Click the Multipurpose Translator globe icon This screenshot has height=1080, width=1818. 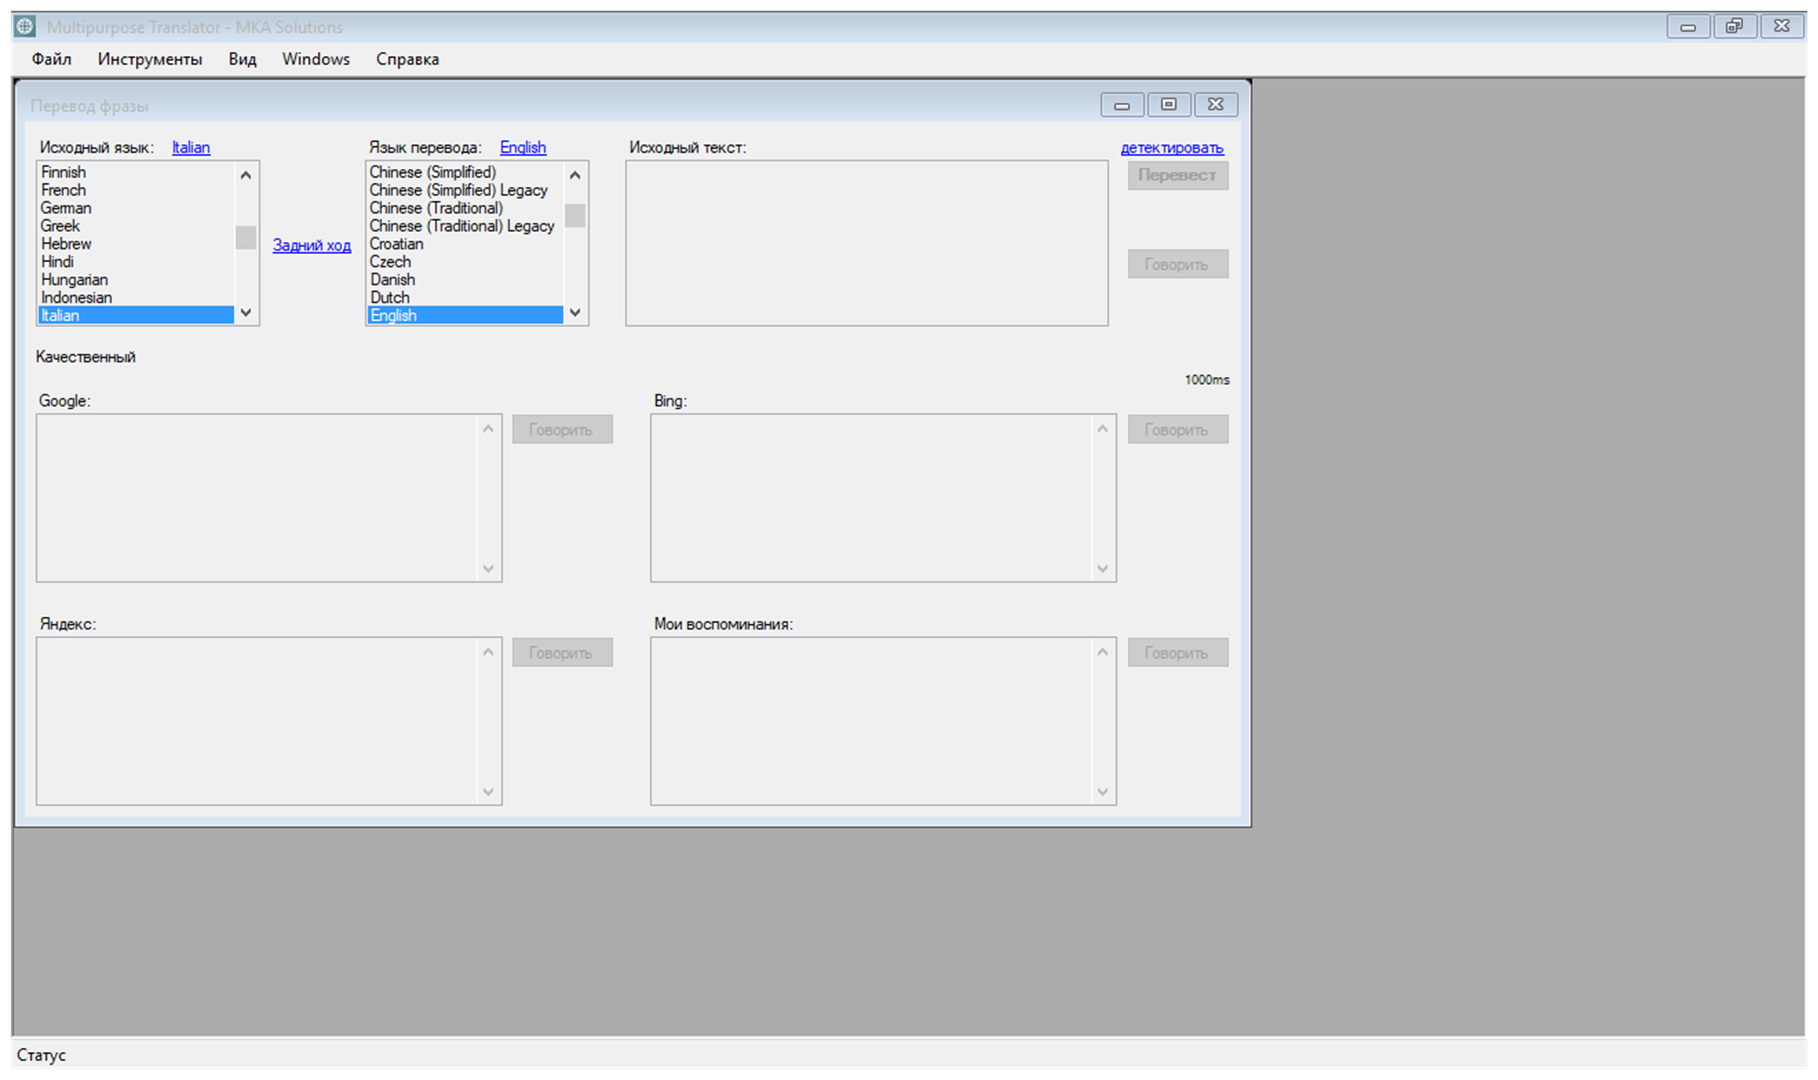25,27
